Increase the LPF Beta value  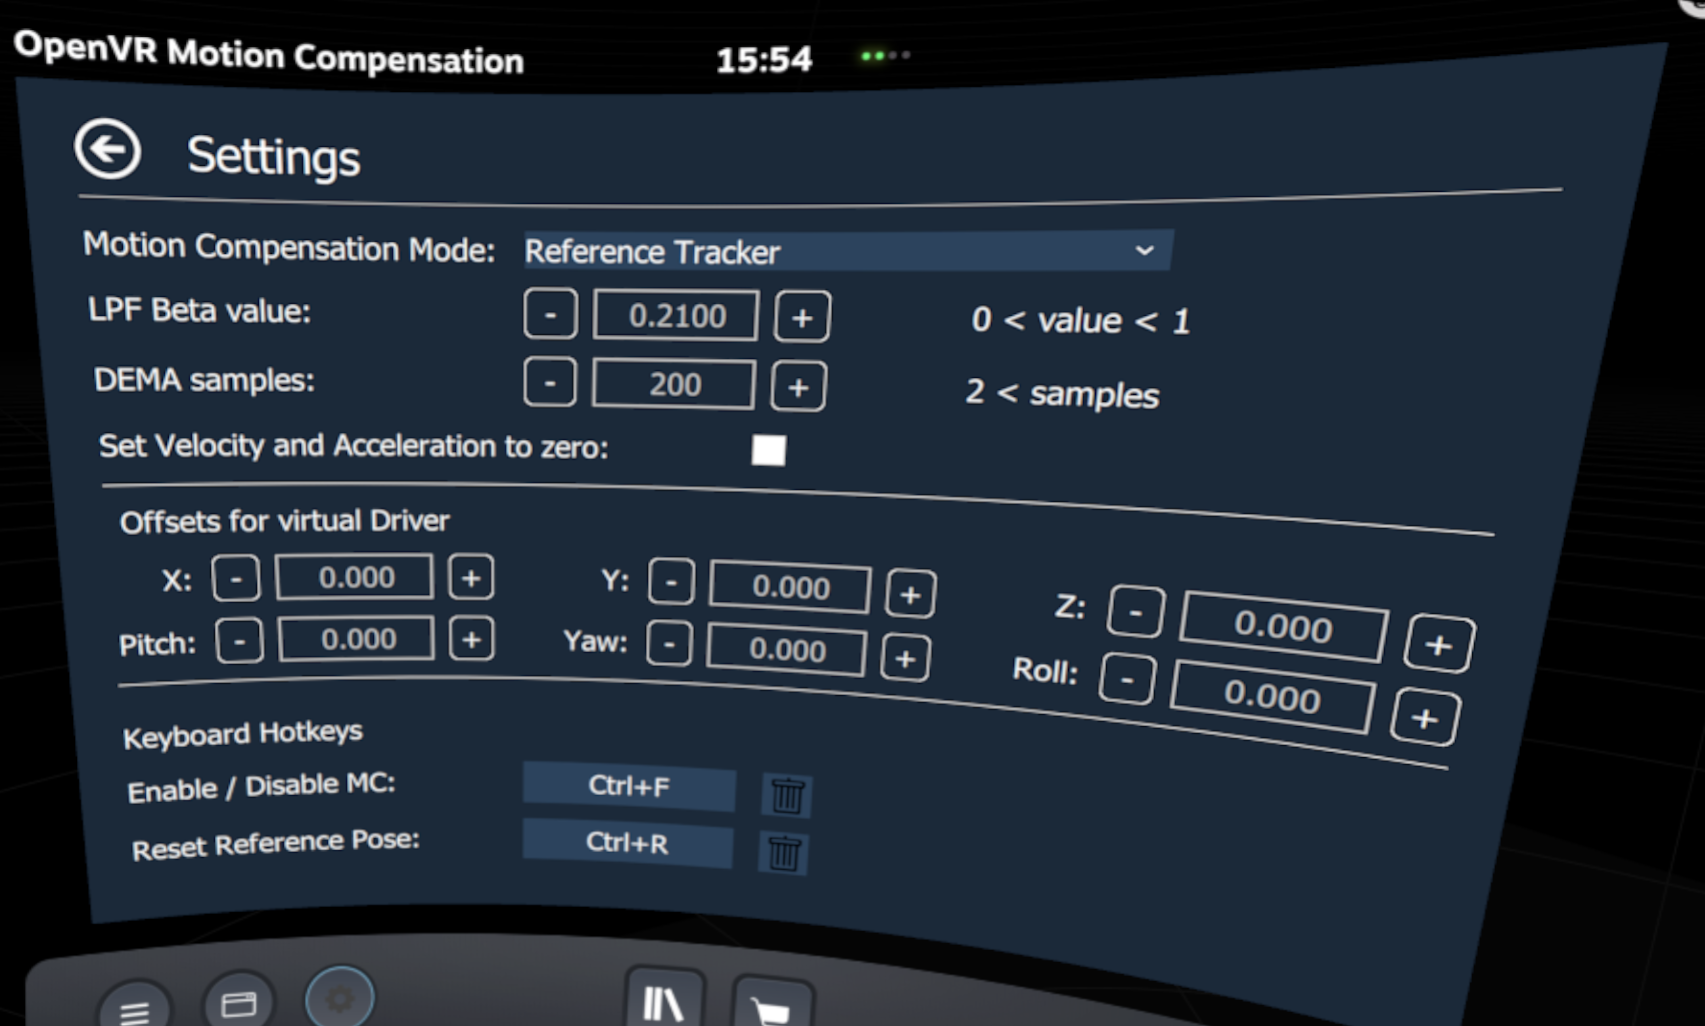click(x=802, y=318)
